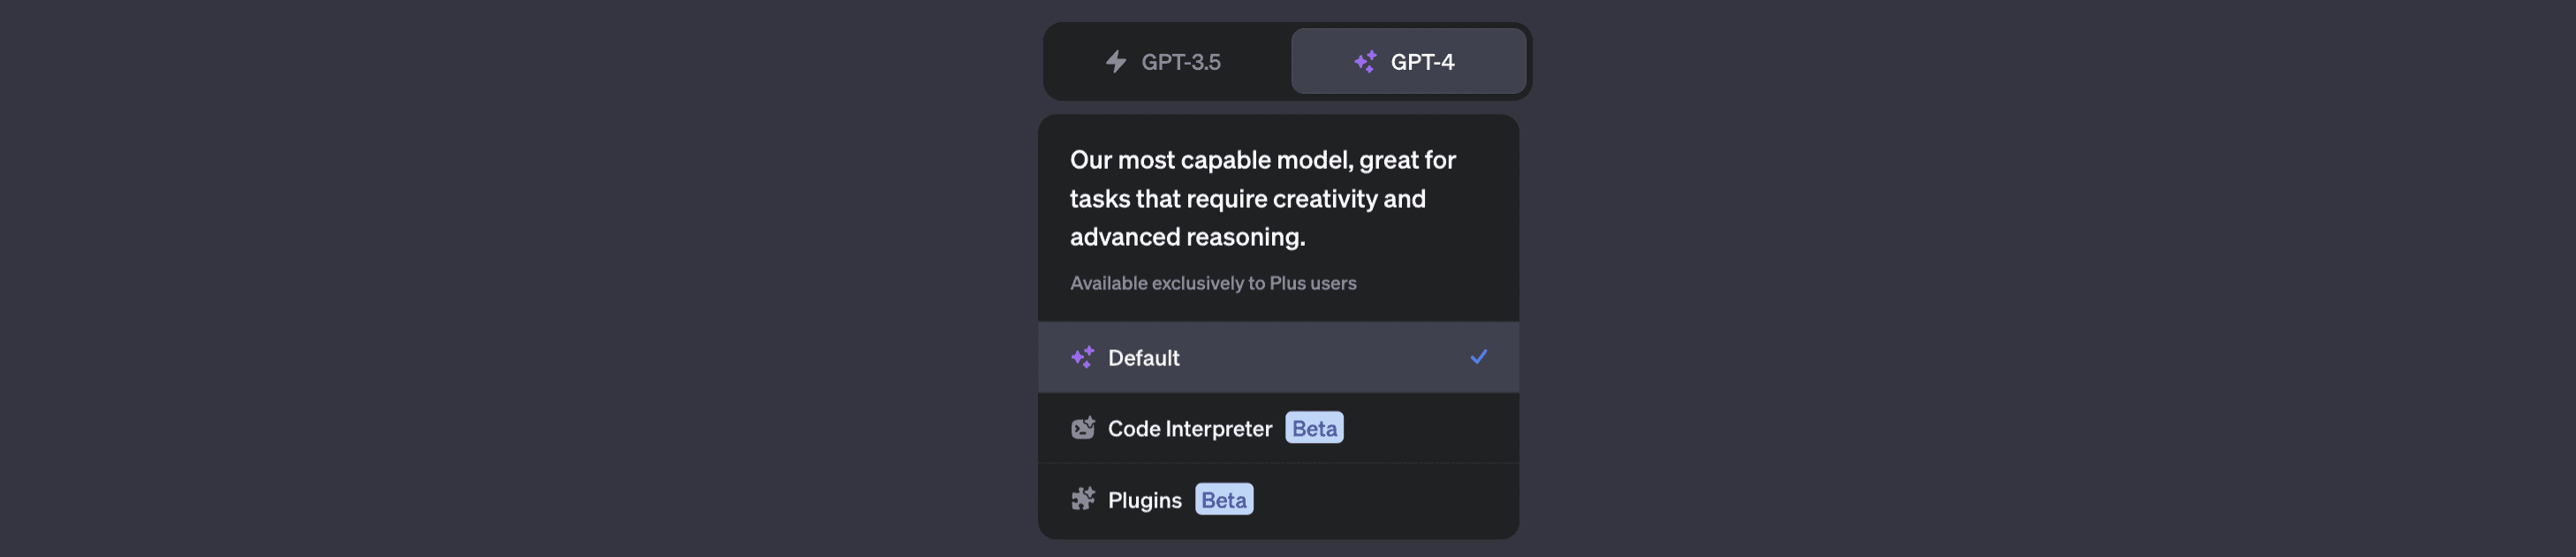This screenshot has width=2576, height=557.
Task: Click the Plugins puzzle piece icon
Action: click(x=1082, y=499)
